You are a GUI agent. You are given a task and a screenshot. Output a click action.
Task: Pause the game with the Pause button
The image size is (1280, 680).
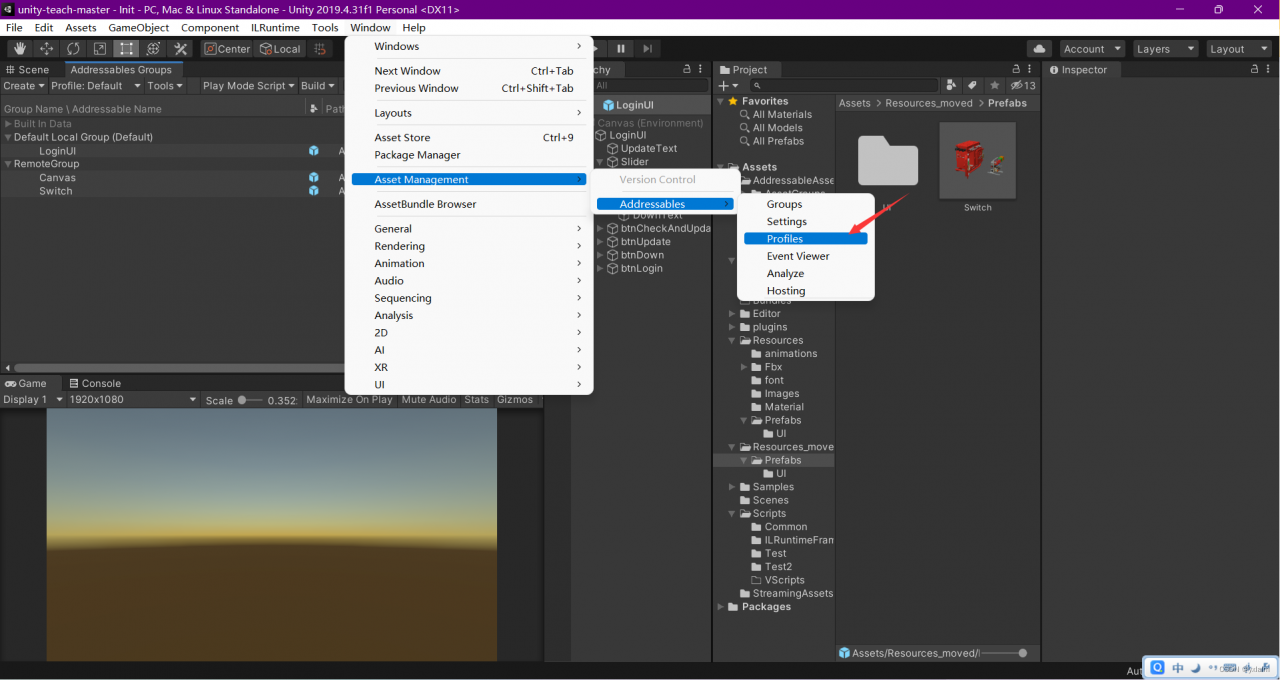pyautogui.click(x=621, y=49)
